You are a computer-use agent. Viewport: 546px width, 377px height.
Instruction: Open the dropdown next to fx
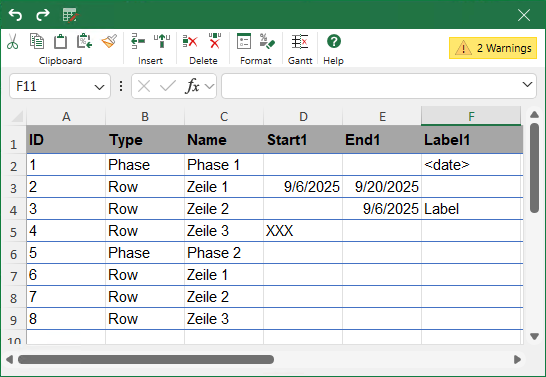(x=209, y=86)
